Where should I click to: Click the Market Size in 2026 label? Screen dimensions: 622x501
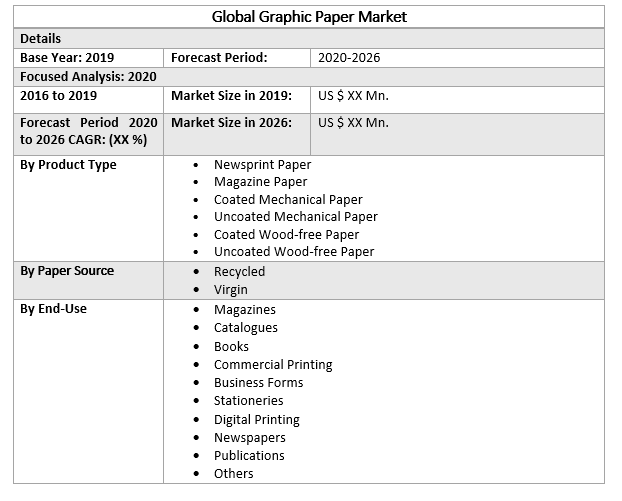(x=231, y=123)
